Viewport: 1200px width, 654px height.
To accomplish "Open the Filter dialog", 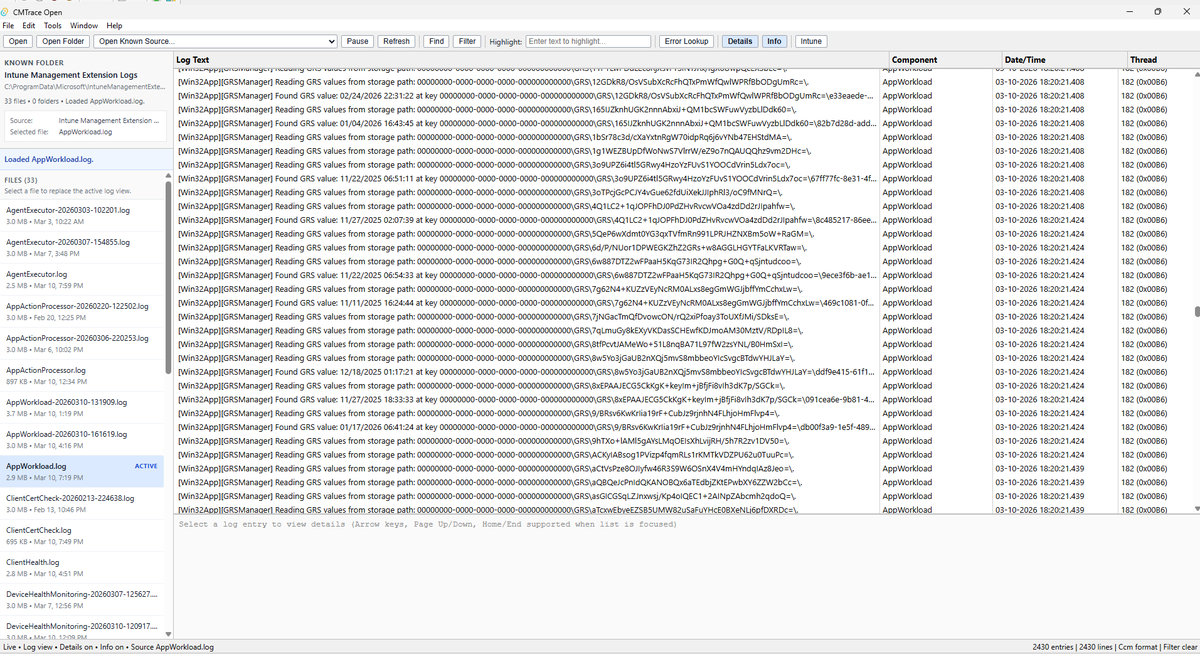I will [467, 41].
